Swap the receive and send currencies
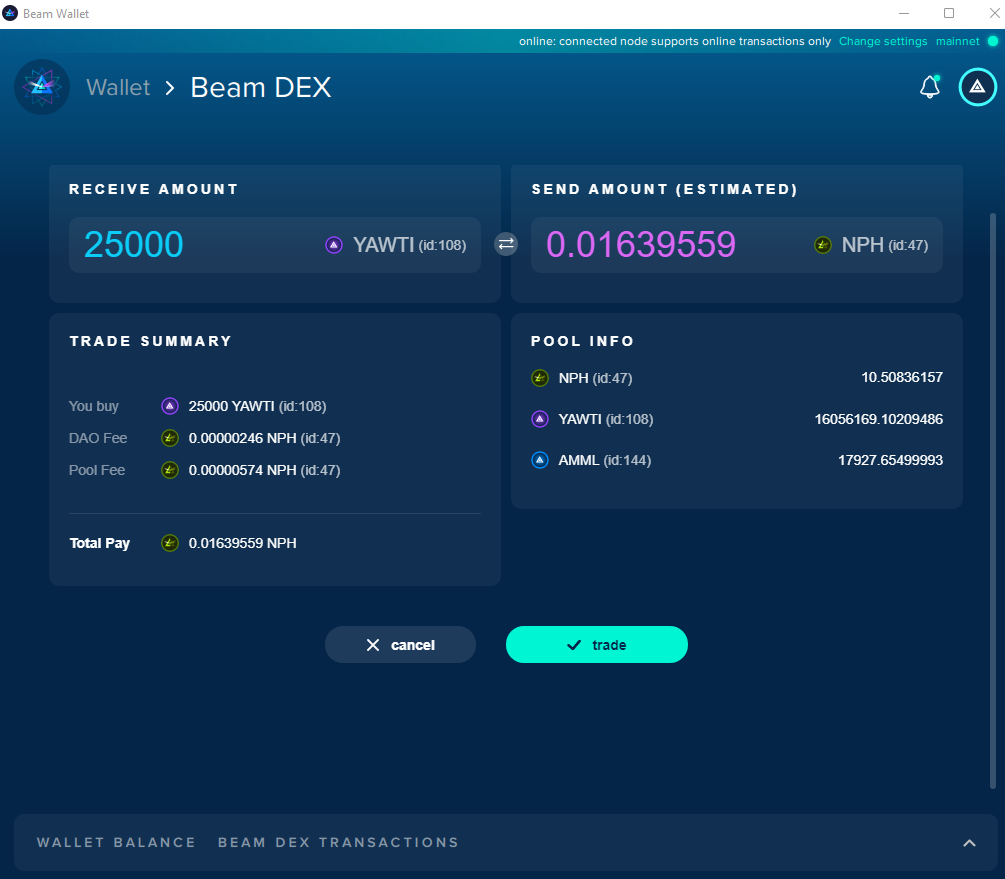This screenshot has height=879, width=1005. pyautogui.click(x=506, y=244)
